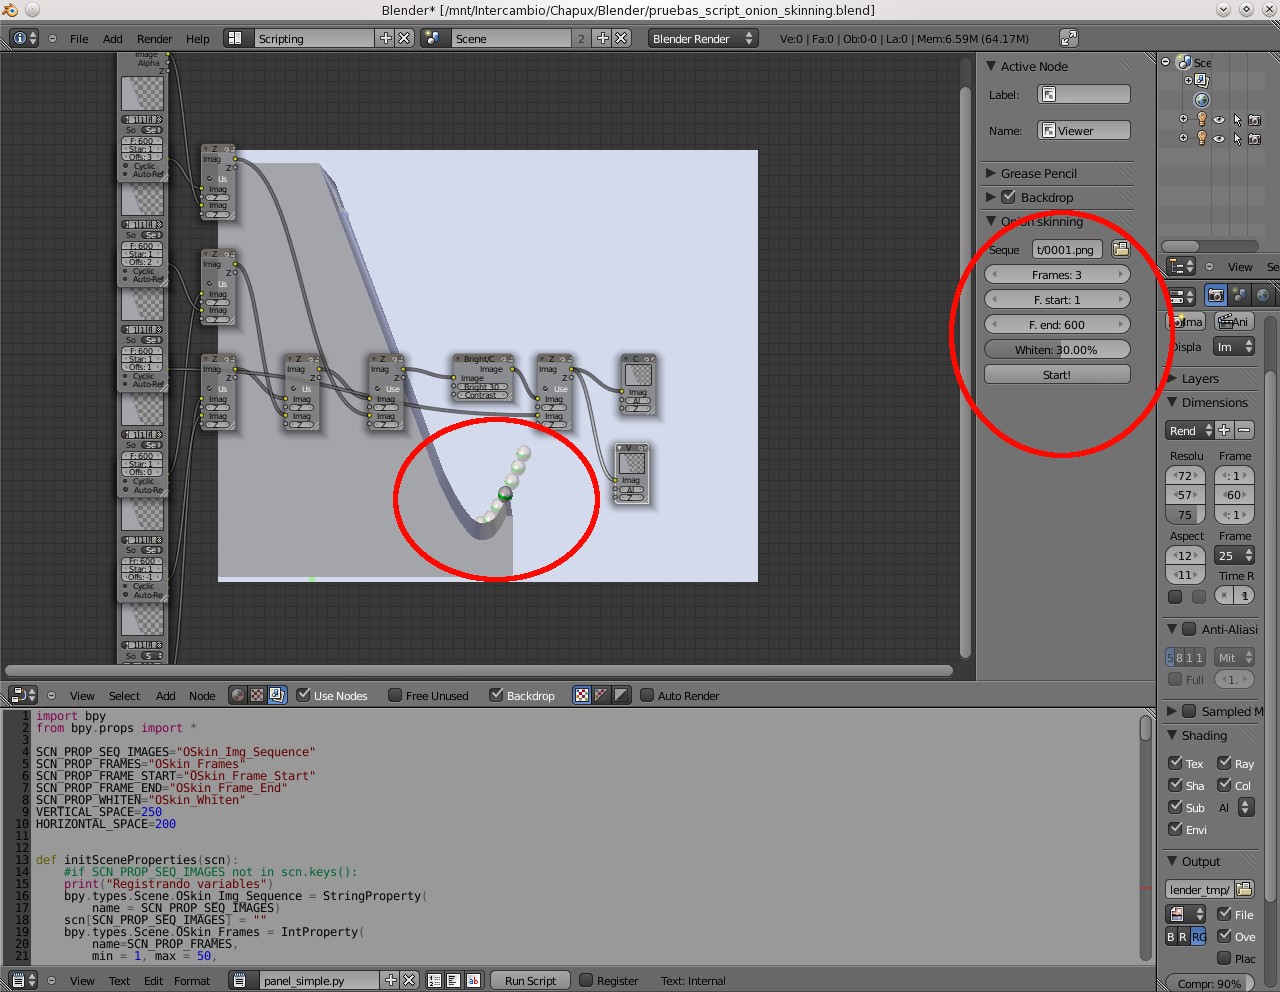This screenshot has width=1280, height=992.
Task: Toggle syntax highlighting icon in the text editor
Action: 473,980
